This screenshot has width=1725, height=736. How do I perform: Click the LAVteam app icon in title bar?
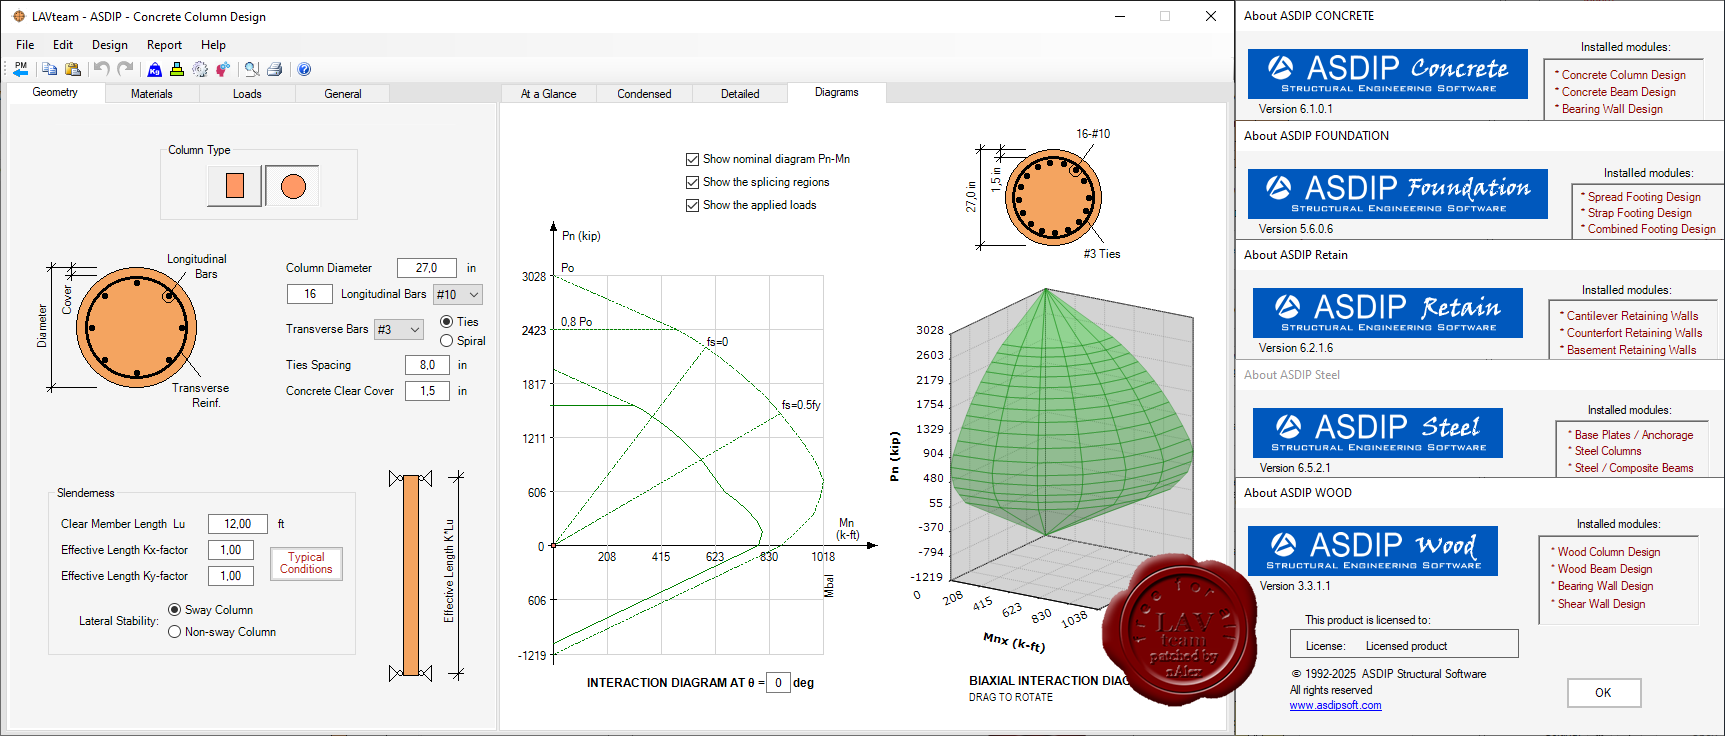pos(18,16)
